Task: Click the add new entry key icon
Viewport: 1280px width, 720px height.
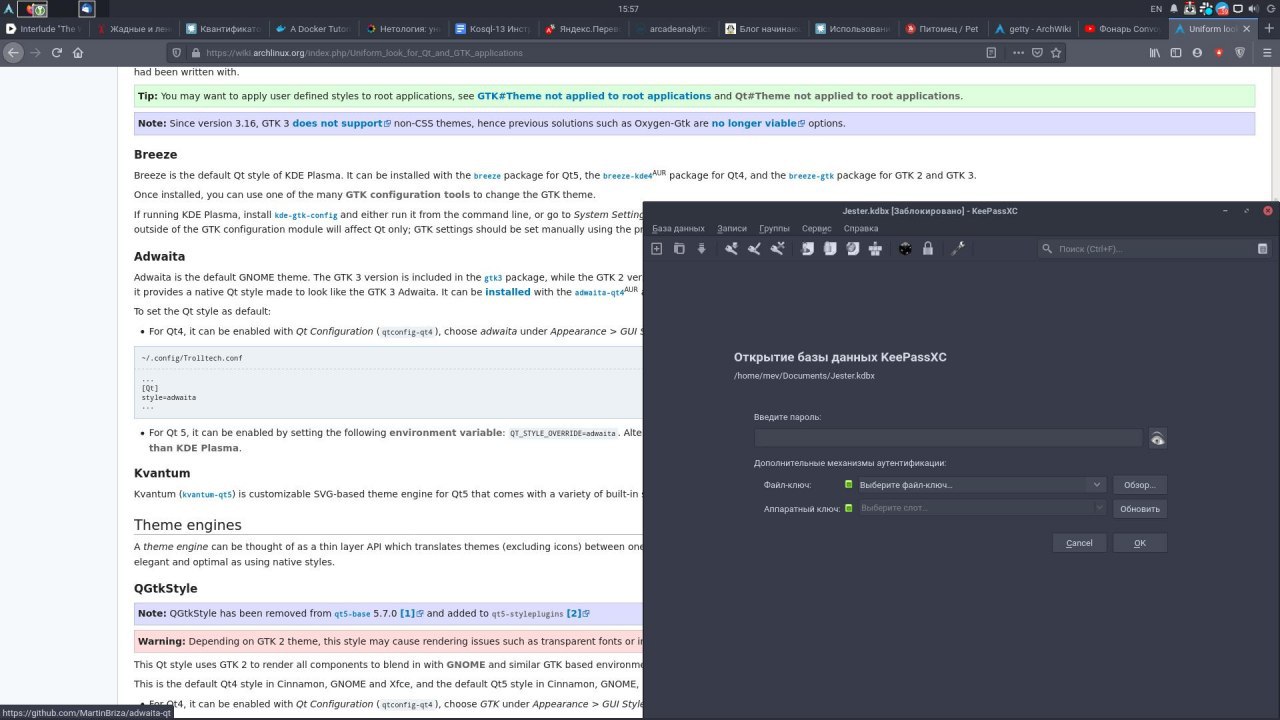Action: 731,249
